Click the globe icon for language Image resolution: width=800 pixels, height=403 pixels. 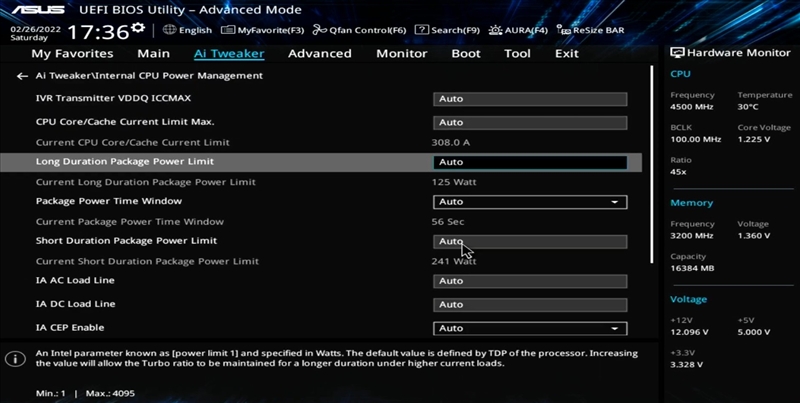169,30
